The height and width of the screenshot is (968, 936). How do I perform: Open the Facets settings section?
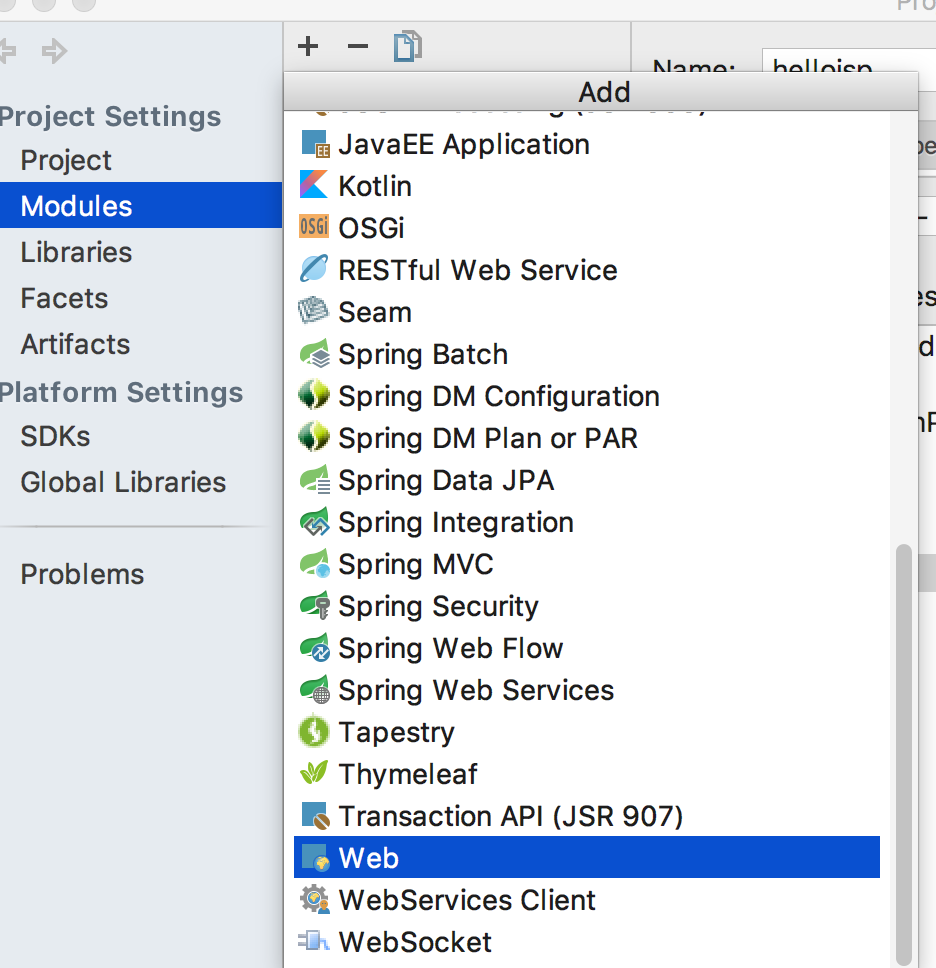click(x=64, y=298)
